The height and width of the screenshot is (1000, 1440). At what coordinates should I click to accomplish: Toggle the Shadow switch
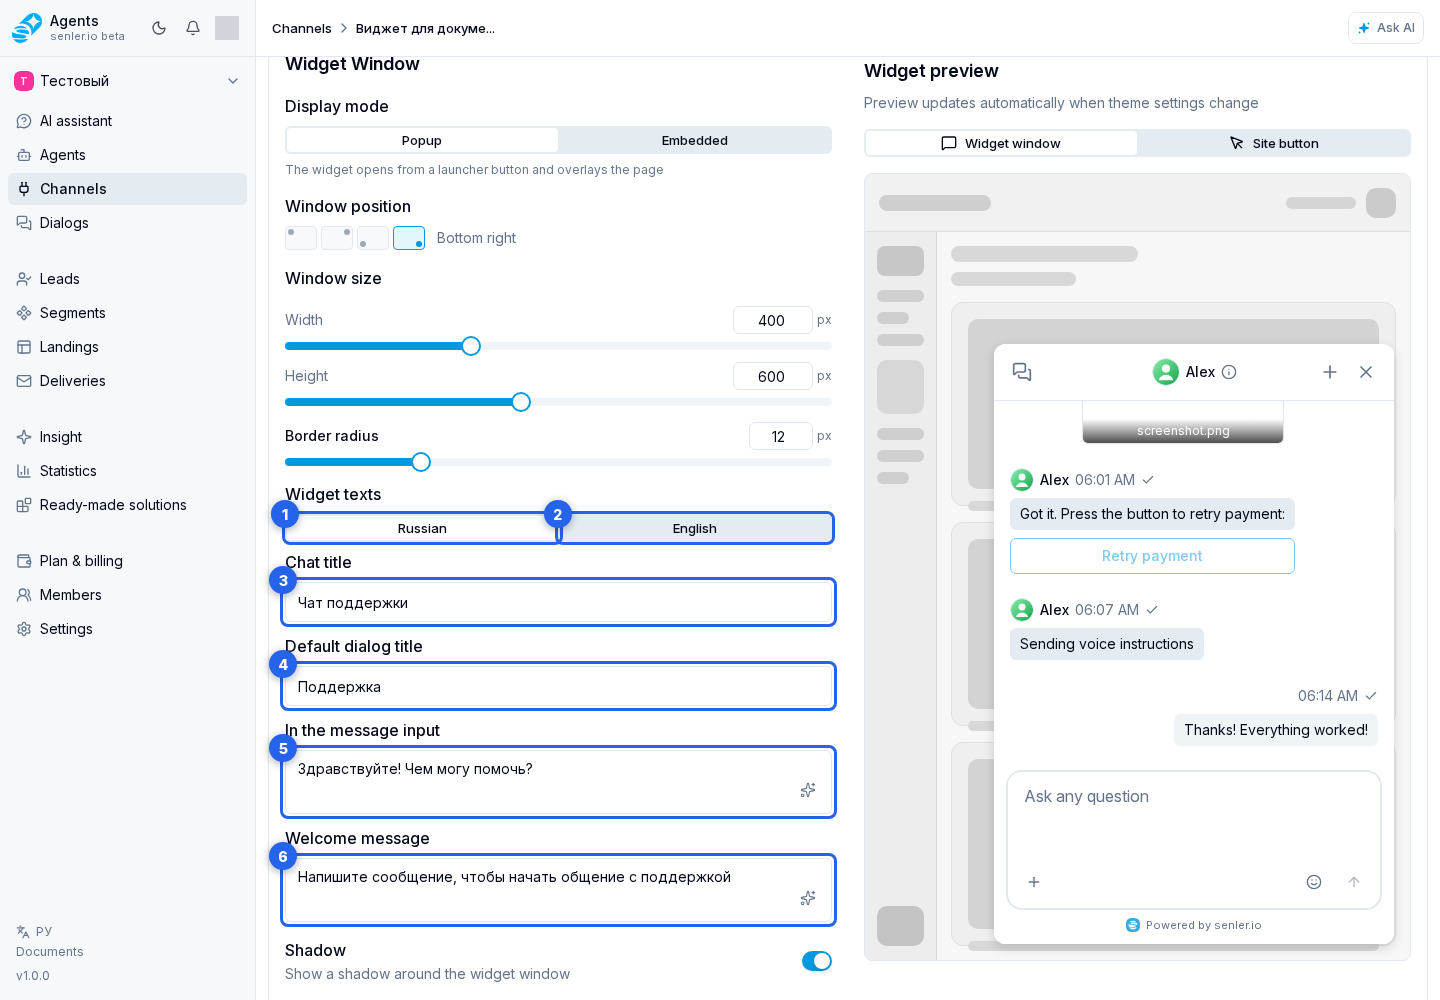(817, 961)
